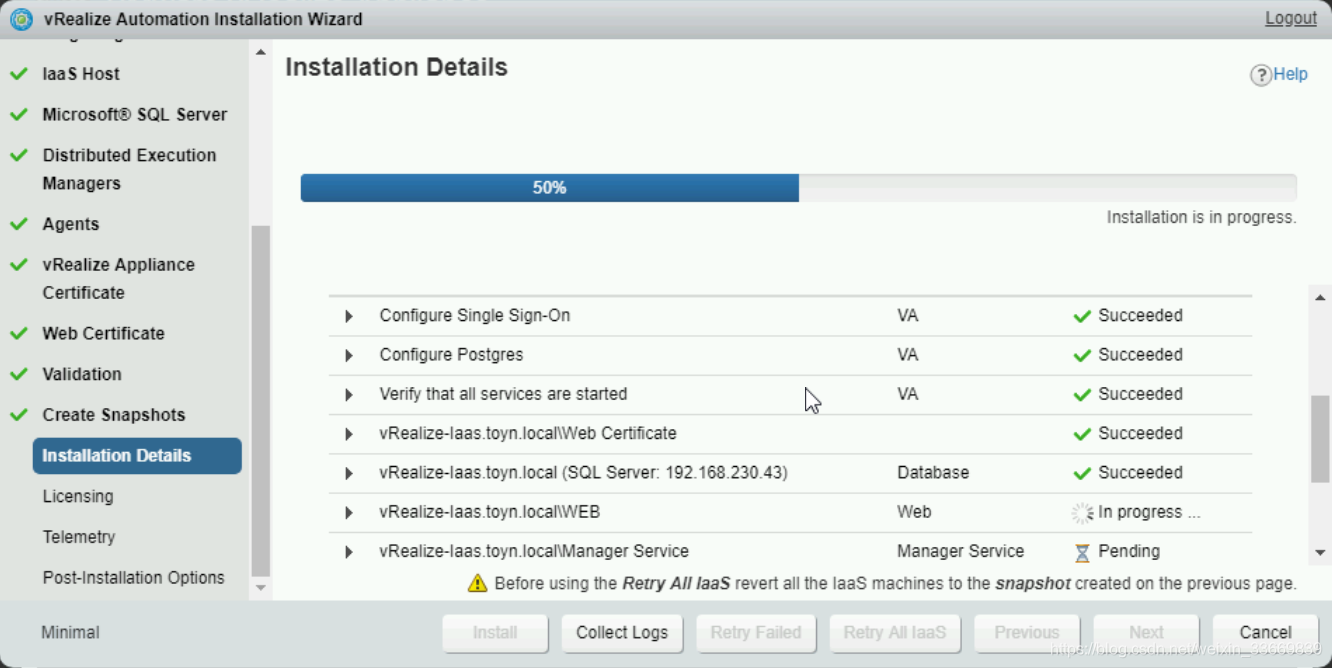The image size is (1332, 668).
Task: Click the Collect Logs button
Action: [622, 633]
